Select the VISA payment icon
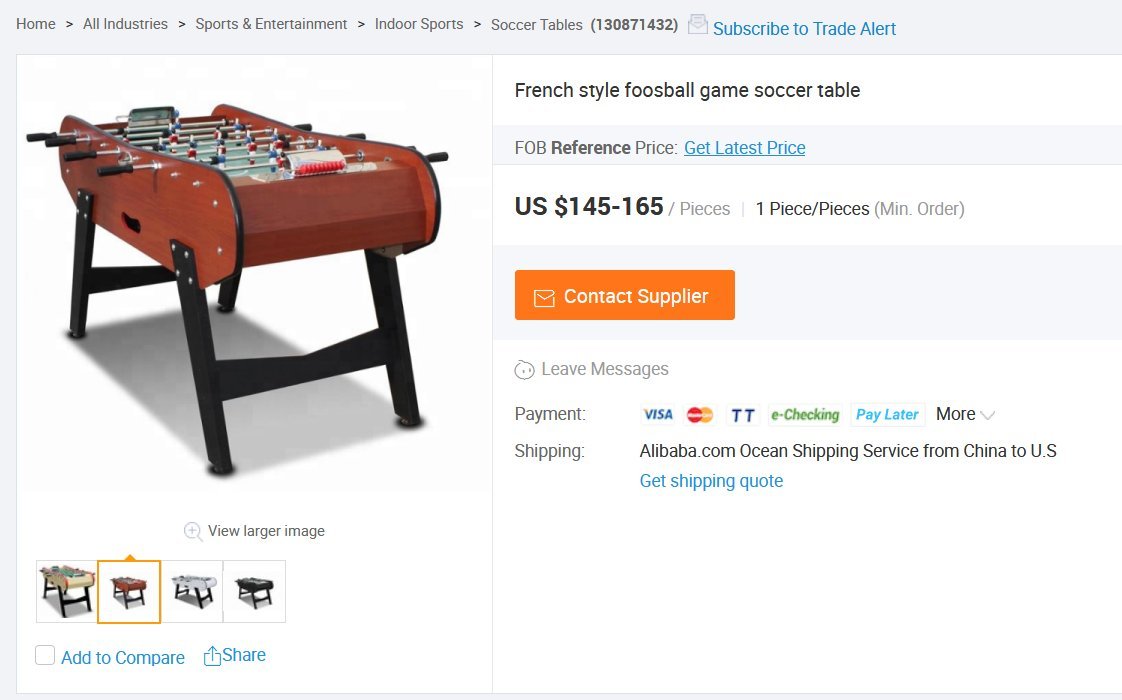 (658, 414)
